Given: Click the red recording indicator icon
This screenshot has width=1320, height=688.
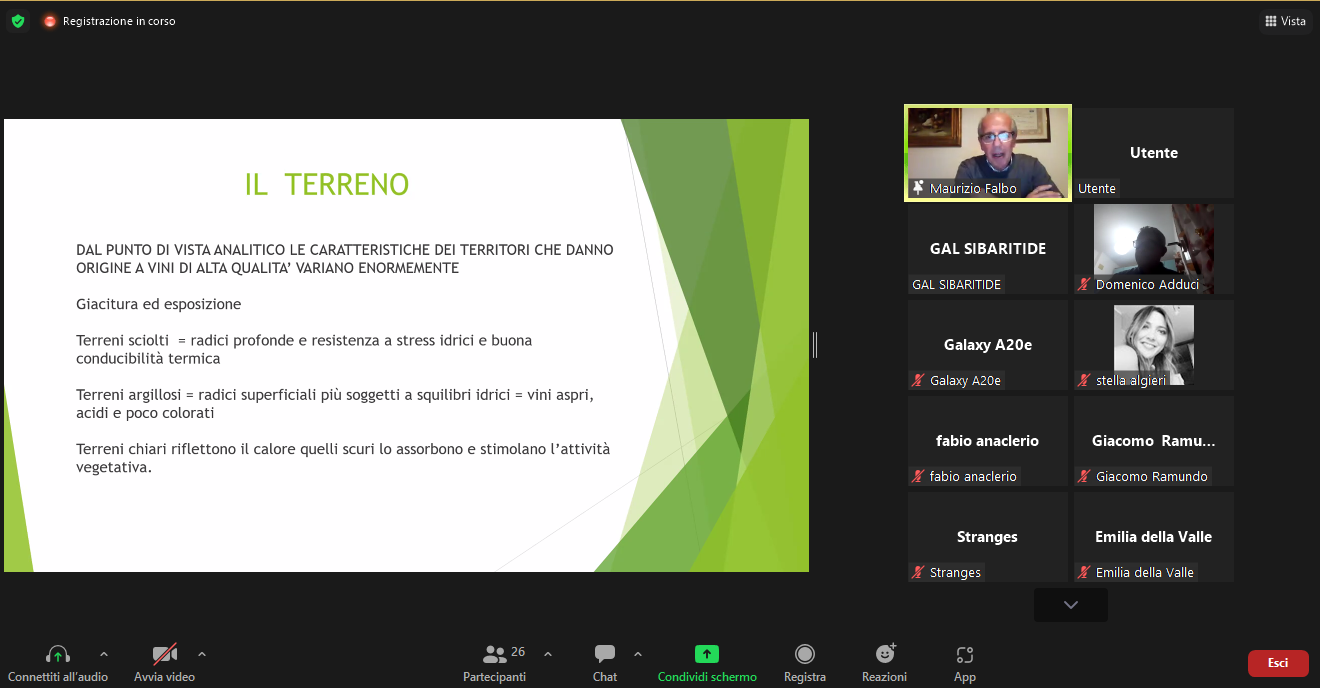Looking at the screenshot, I should pos(50,21).
